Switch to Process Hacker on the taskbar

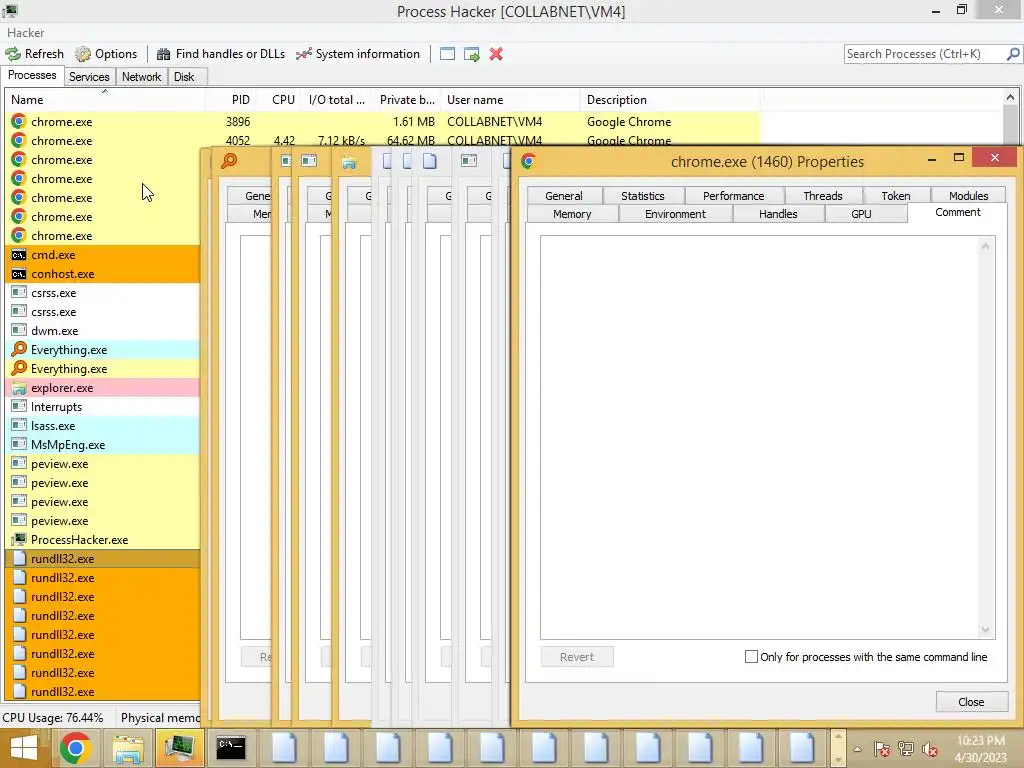click(x=179, y=748)
